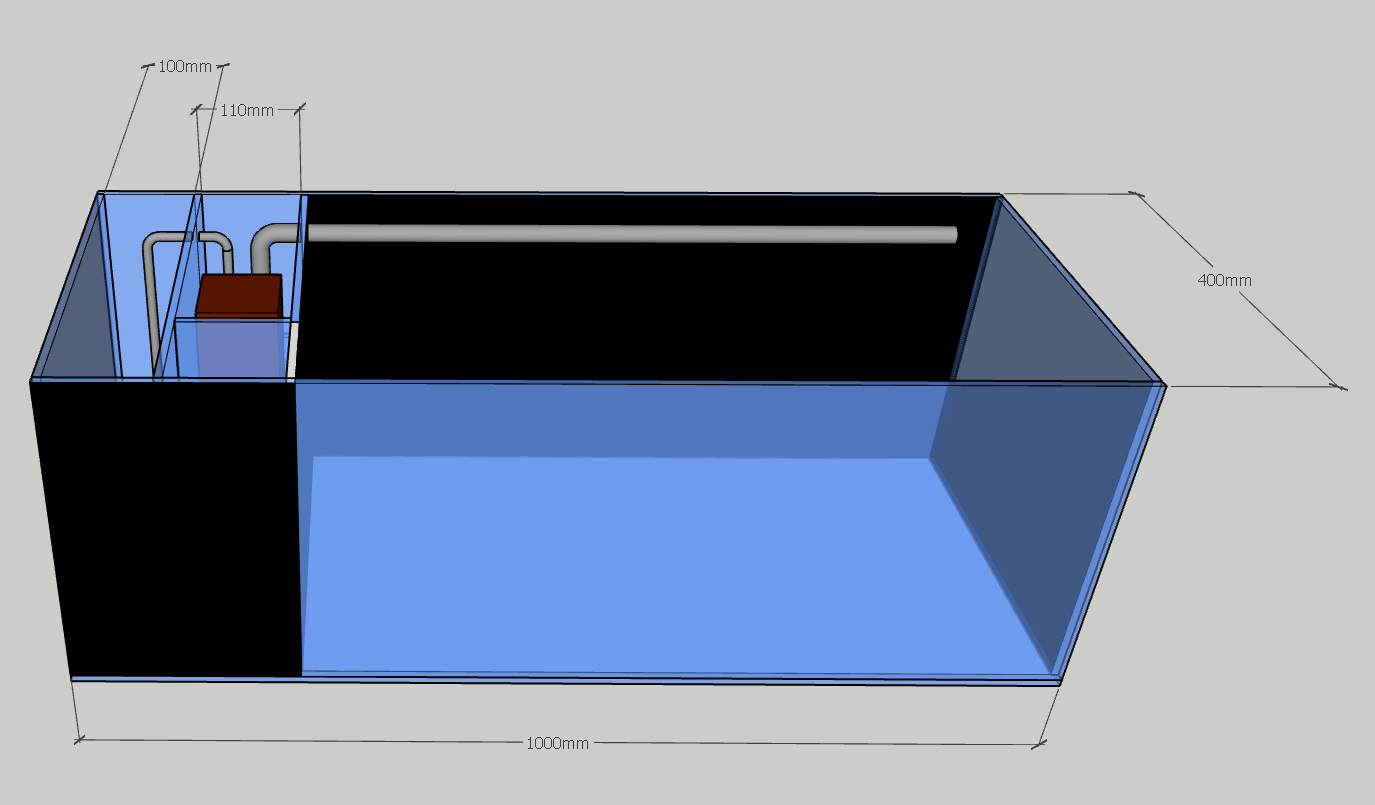Select the curved pipe elbow above the pump

coord(273,246)
